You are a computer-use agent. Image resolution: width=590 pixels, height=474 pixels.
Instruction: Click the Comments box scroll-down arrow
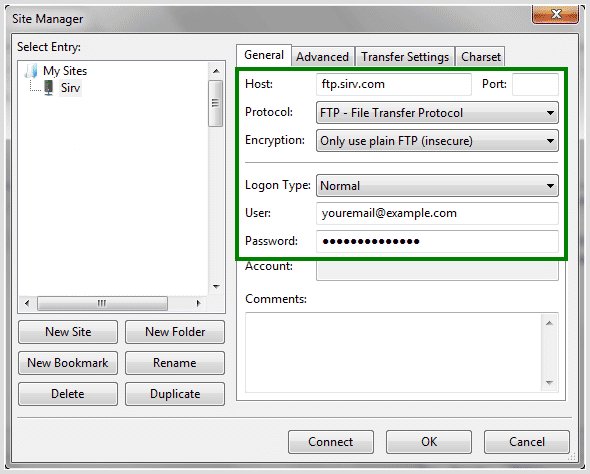point(549,383)
